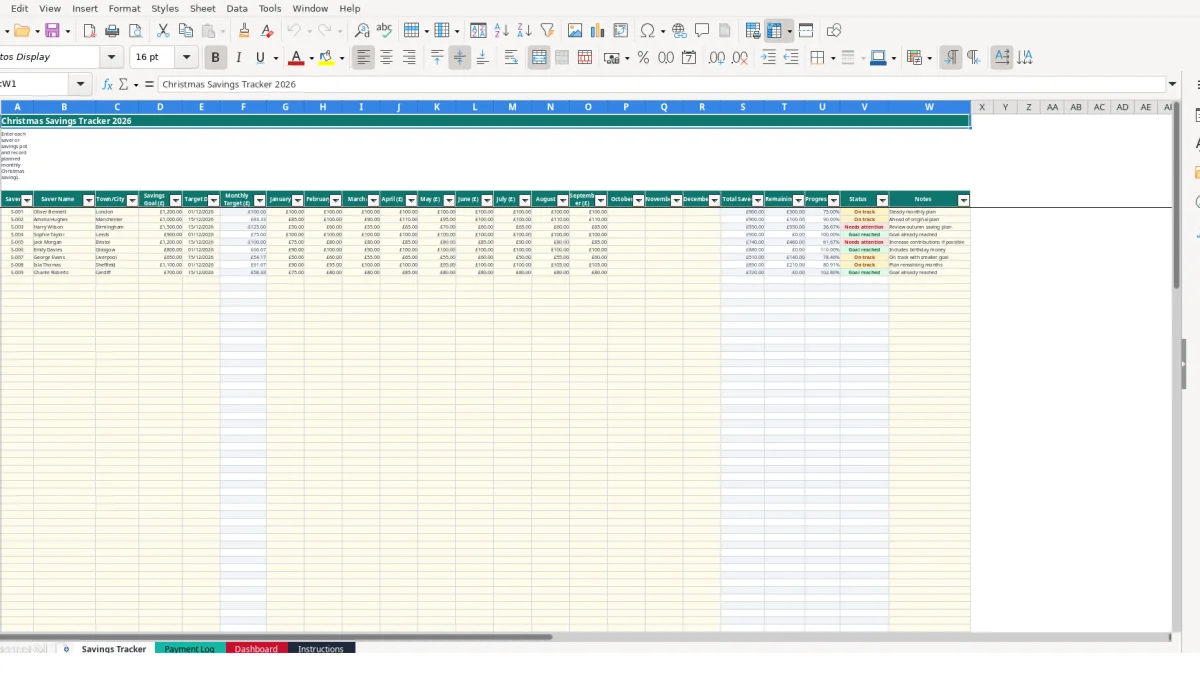The height and width of the screenshot is (675, 1200).
Task: Increase indent icon
Action: [768, 58]
